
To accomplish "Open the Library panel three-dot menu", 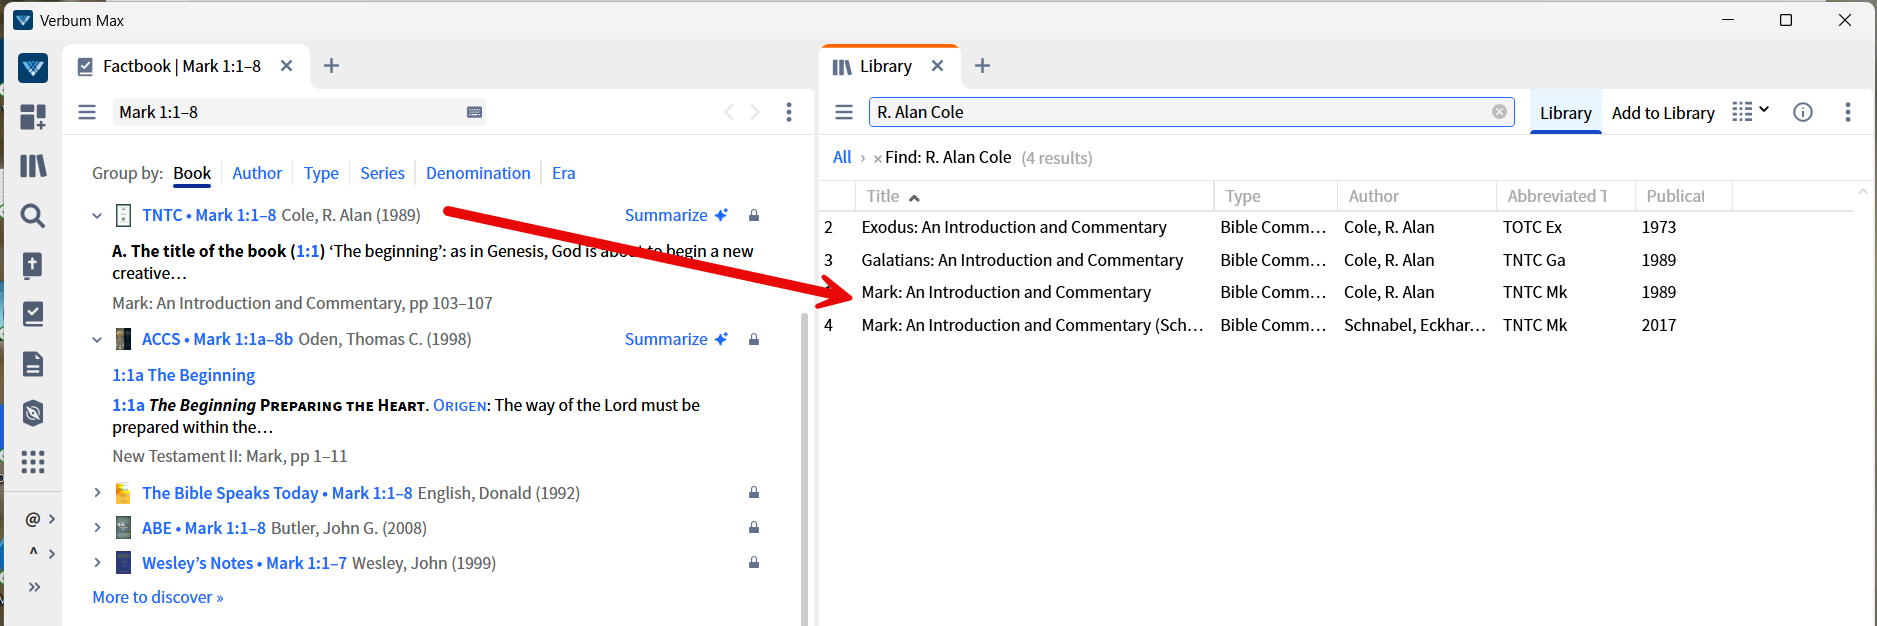I will [x=1848, y=112].
